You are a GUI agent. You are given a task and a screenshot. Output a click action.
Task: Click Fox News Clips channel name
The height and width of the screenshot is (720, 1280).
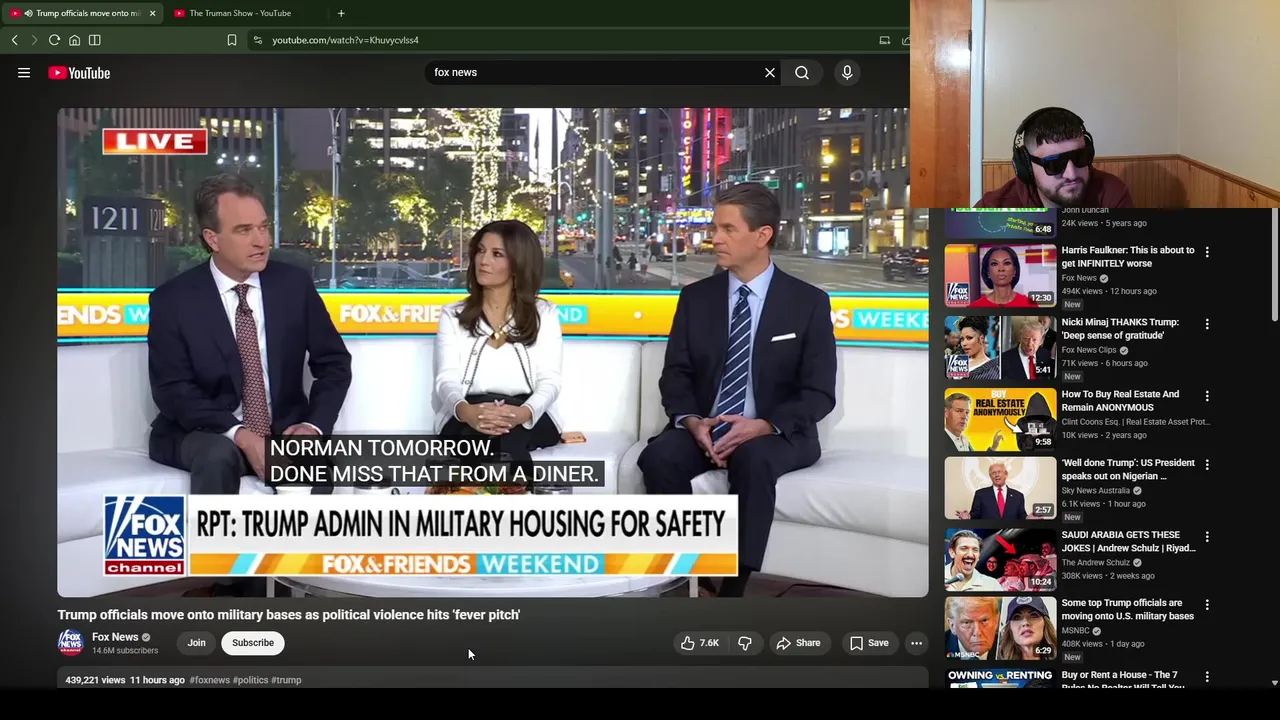[1089, 351]
